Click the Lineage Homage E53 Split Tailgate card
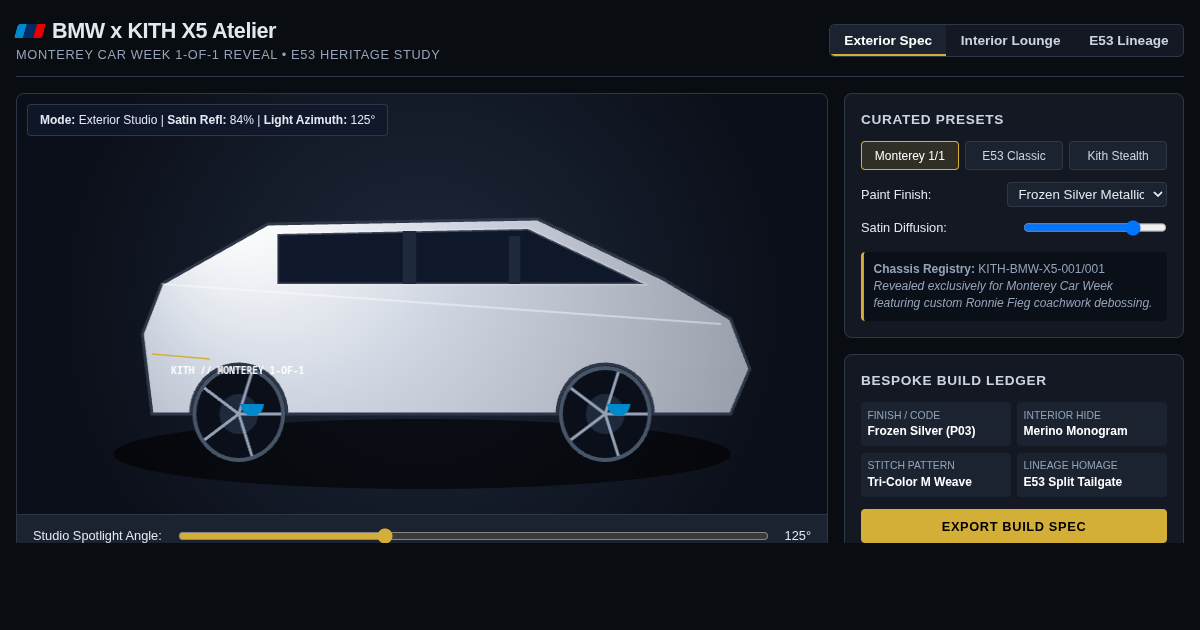This screenshot has height=630, width=1200. coord(1092,475)
